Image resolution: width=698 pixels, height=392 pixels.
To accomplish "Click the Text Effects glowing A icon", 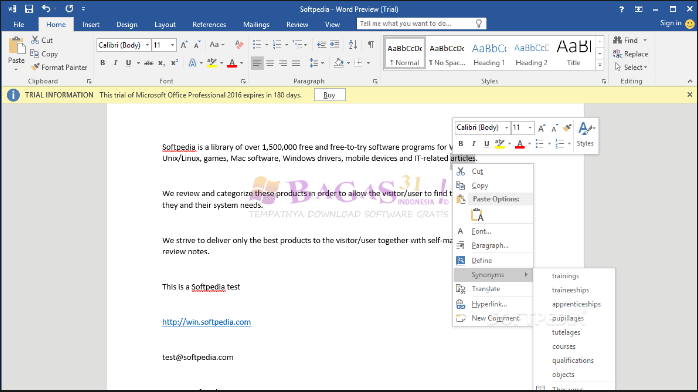I will pos(192,63).
